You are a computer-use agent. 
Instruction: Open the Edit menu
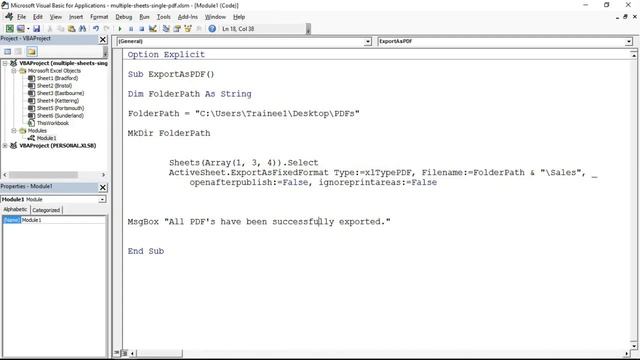click(x=38, y=17)
